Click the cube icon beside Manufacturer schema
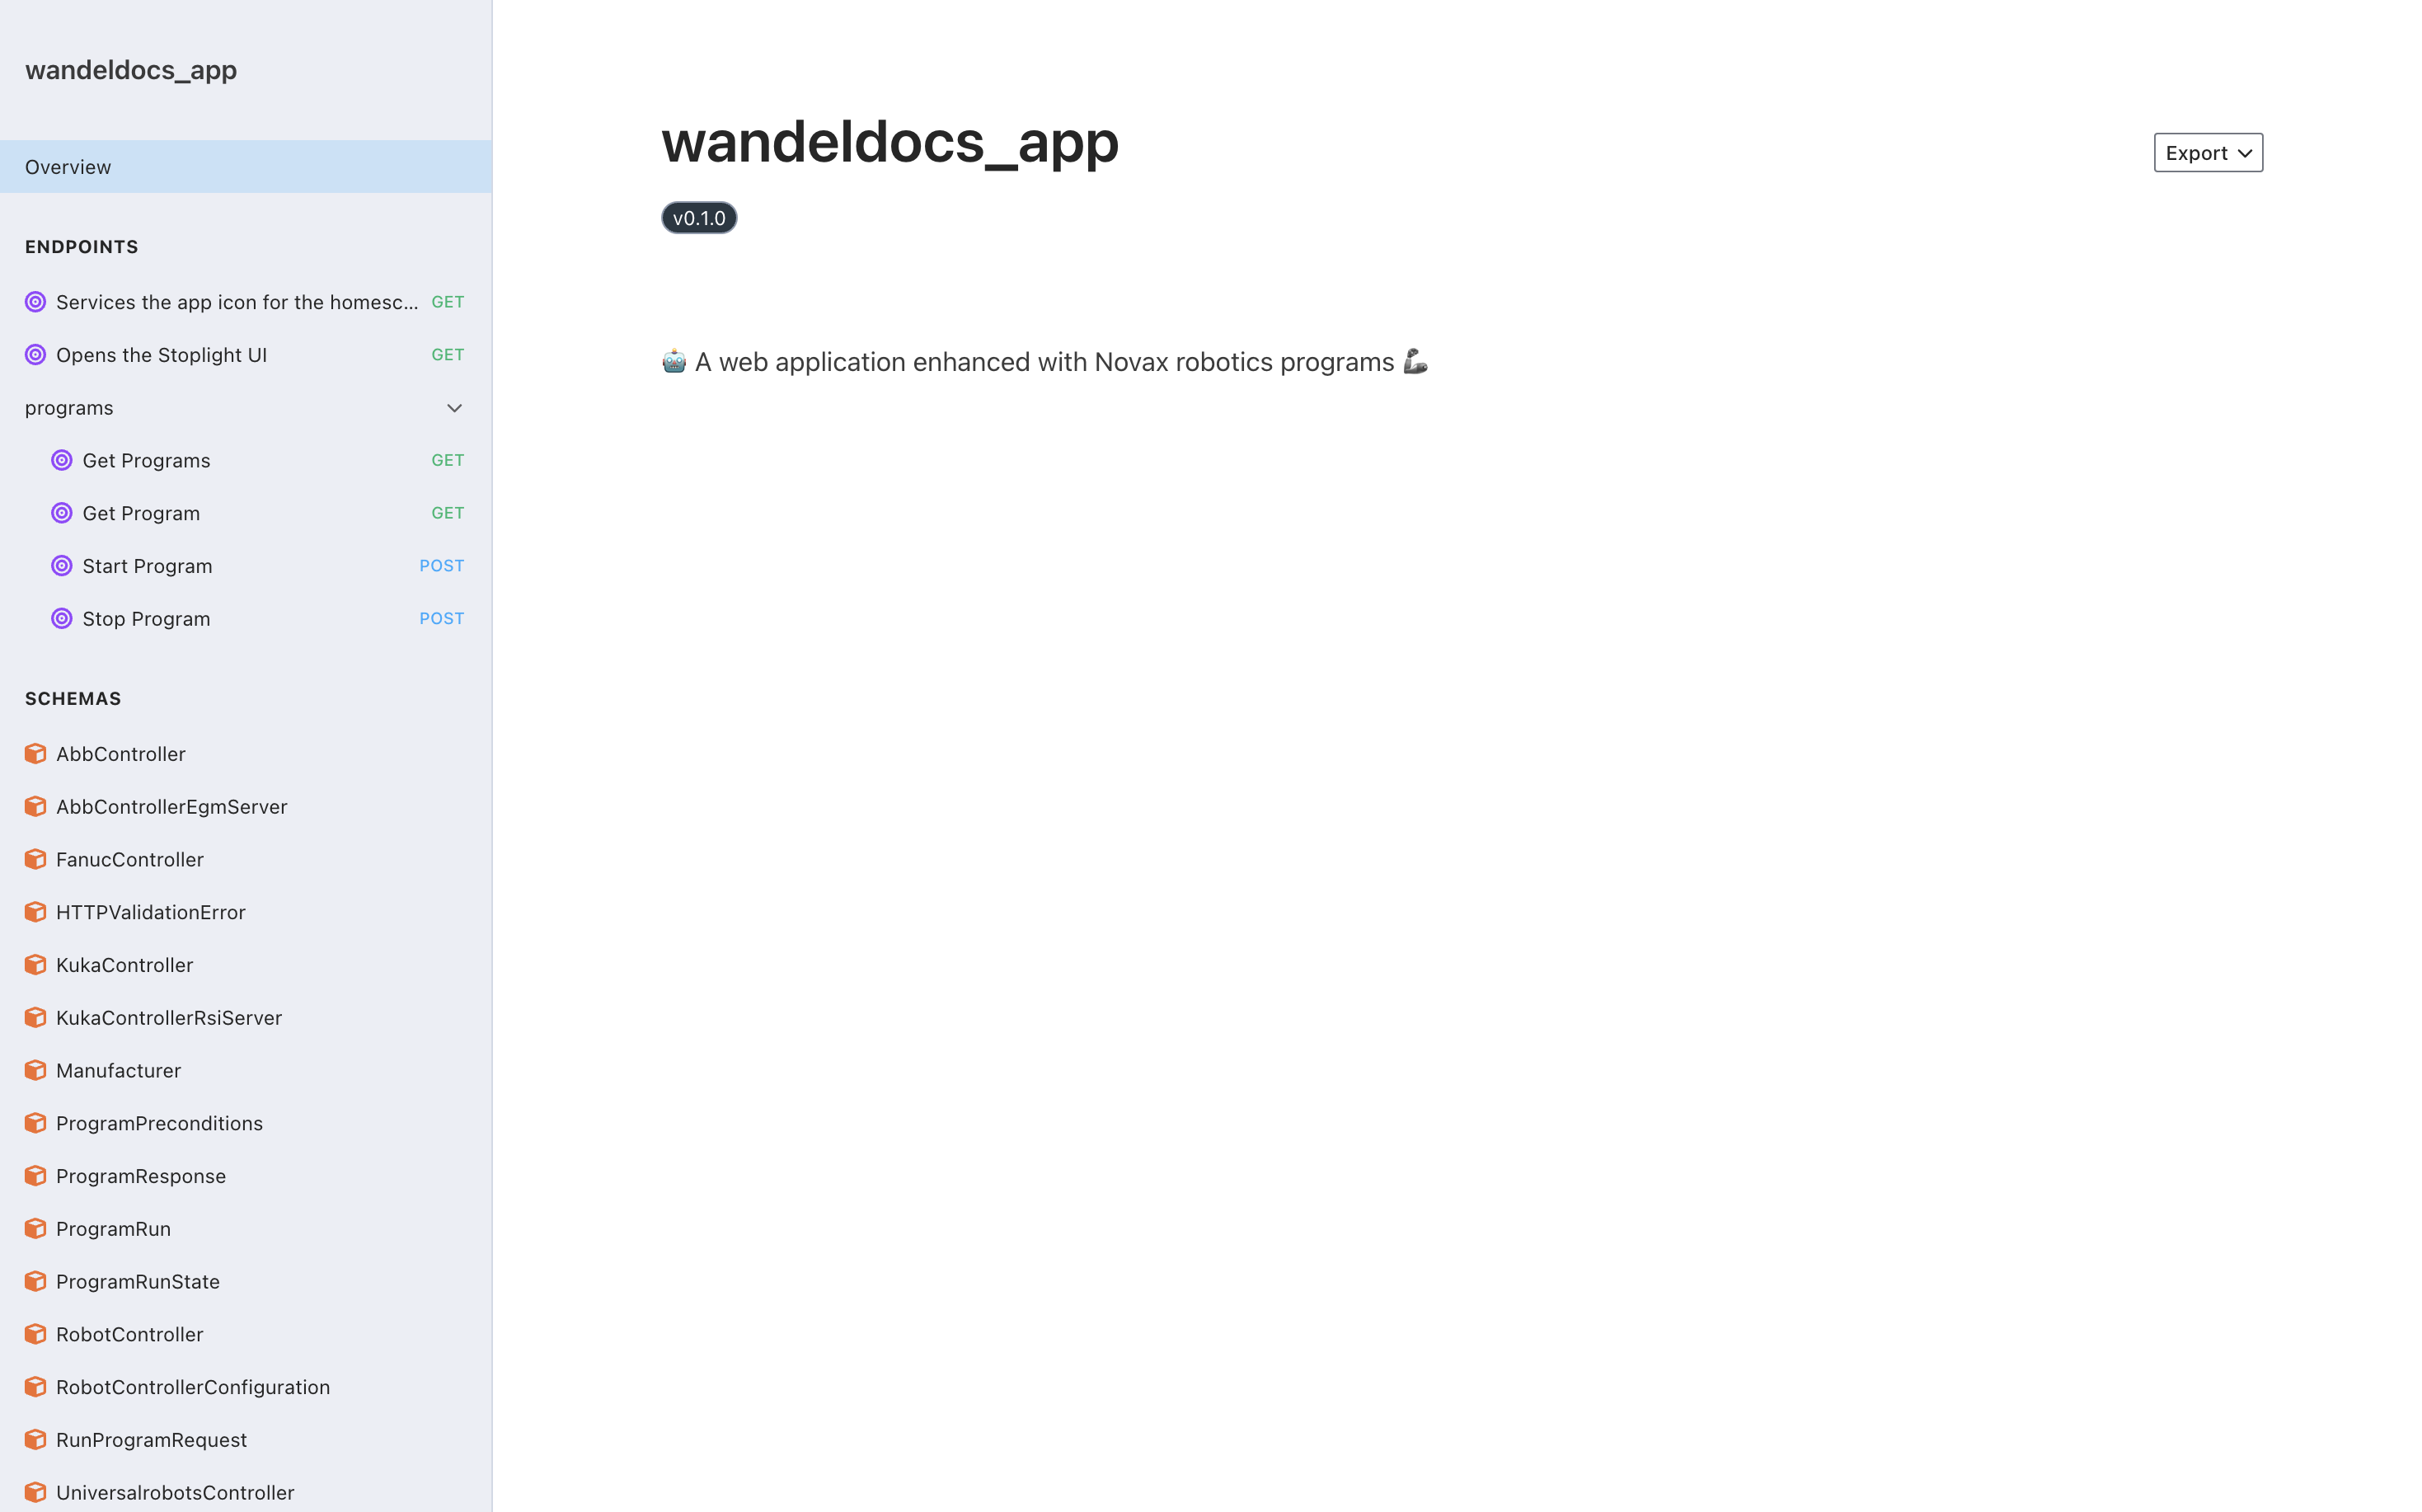The height and width of the screenshot is (1512, 2422). click(35, 1070)
